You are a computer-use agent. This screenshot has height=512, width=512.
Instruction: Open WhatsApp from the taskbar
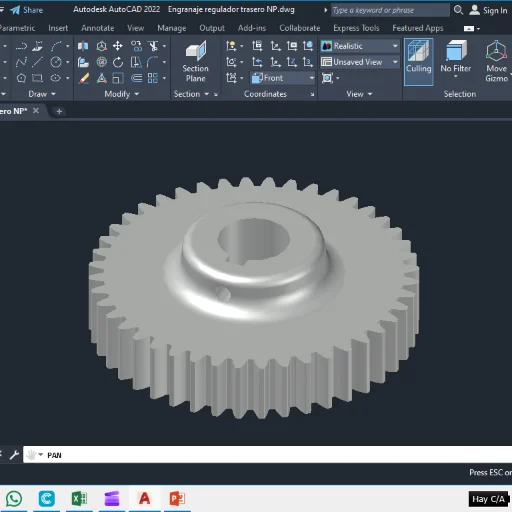click(x=14, y=499)
